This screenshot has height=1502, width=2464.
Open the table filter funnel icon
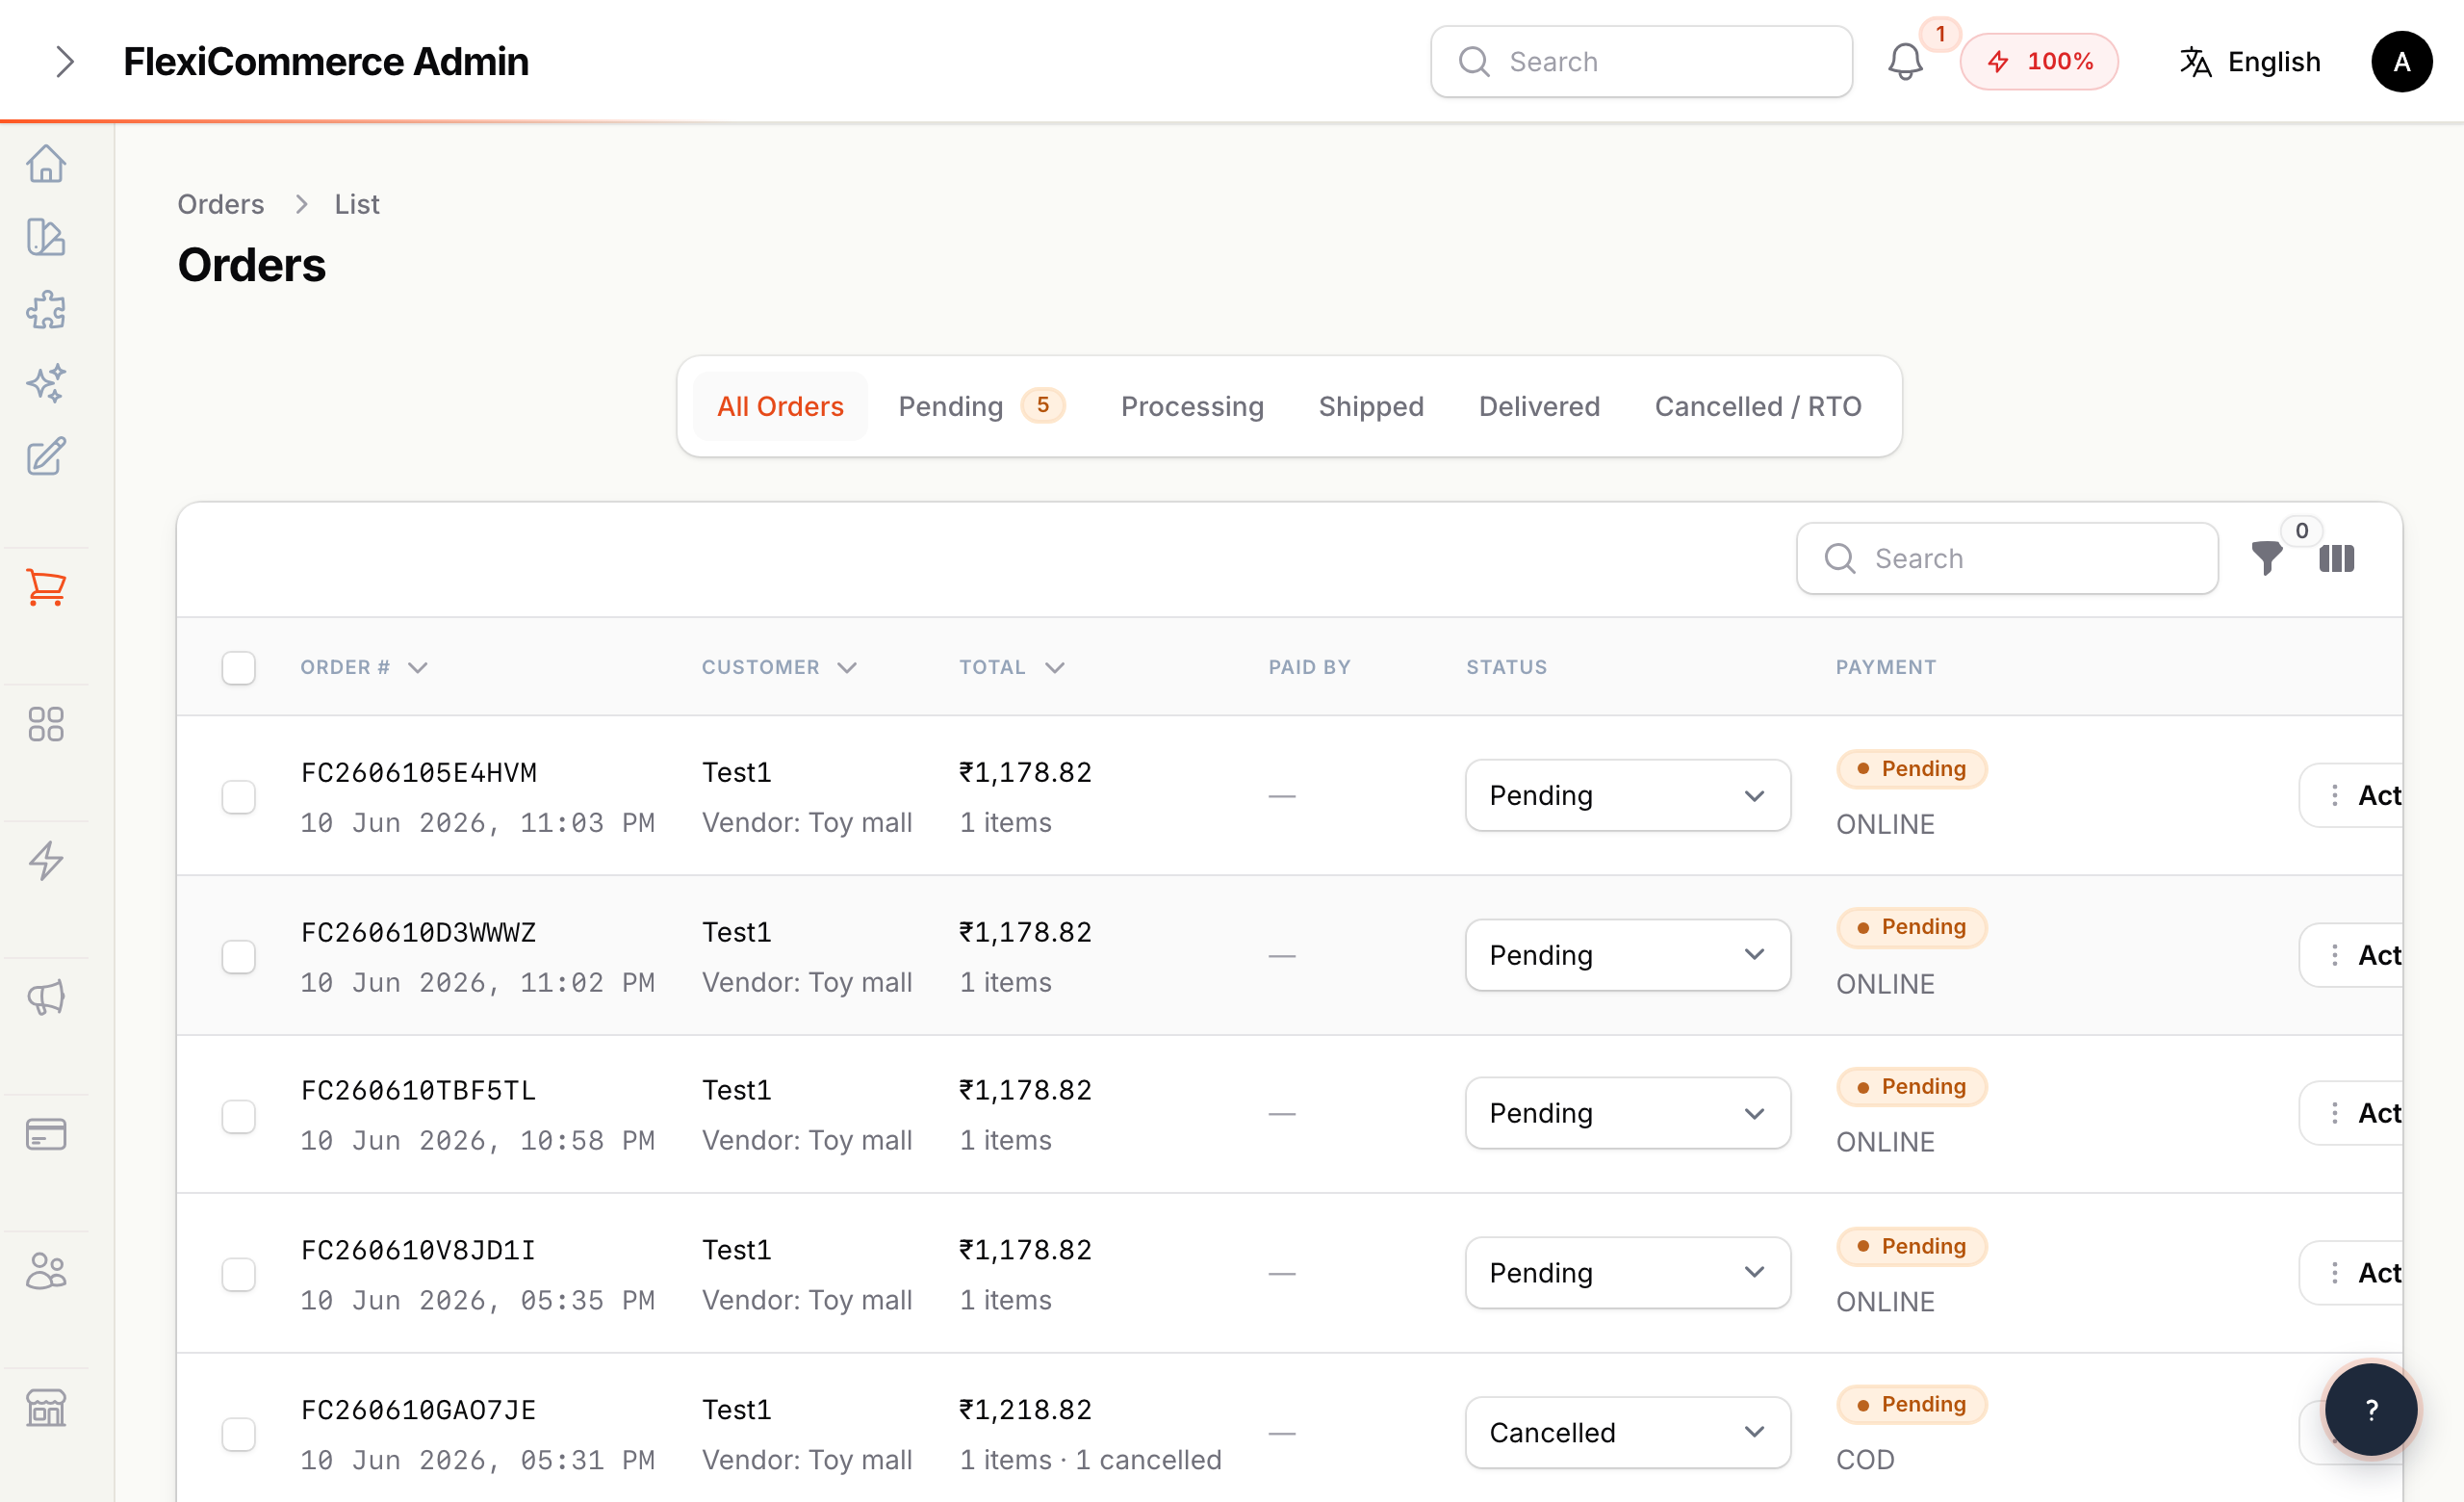tap(2267, 558)
